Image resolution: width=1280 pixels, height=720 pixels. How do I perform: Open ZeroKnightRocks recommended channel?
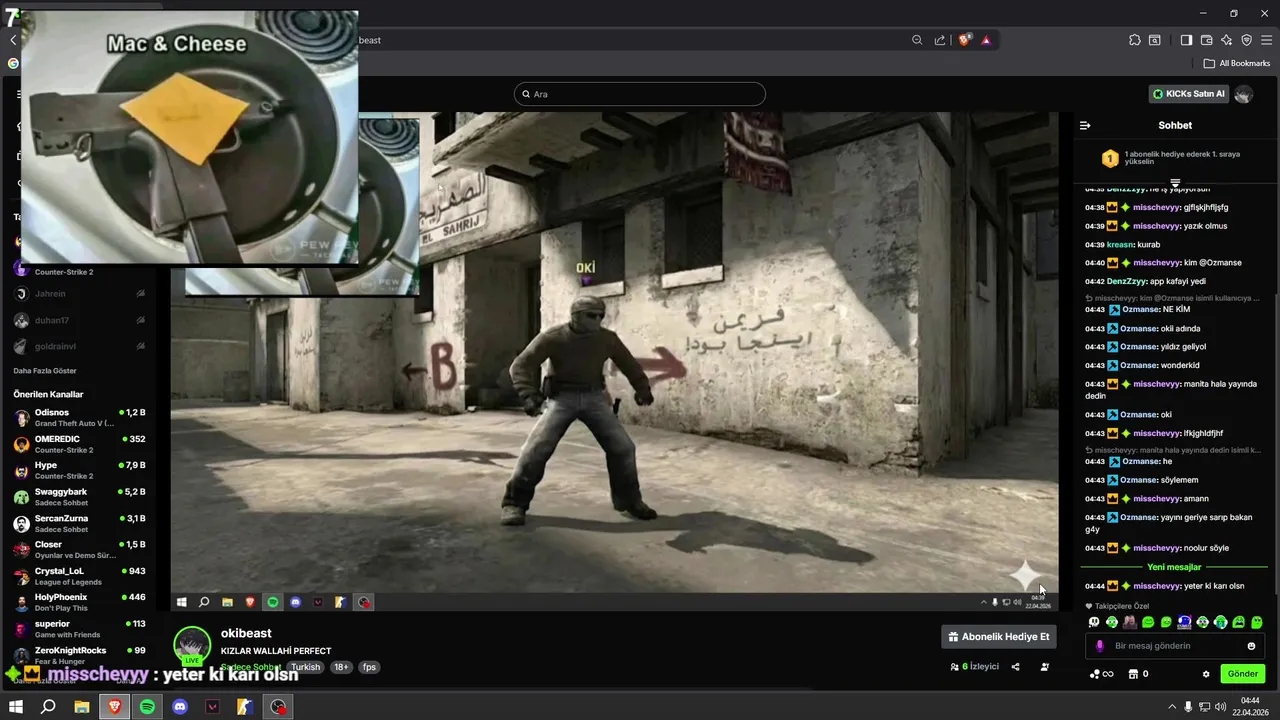point(80,655)
